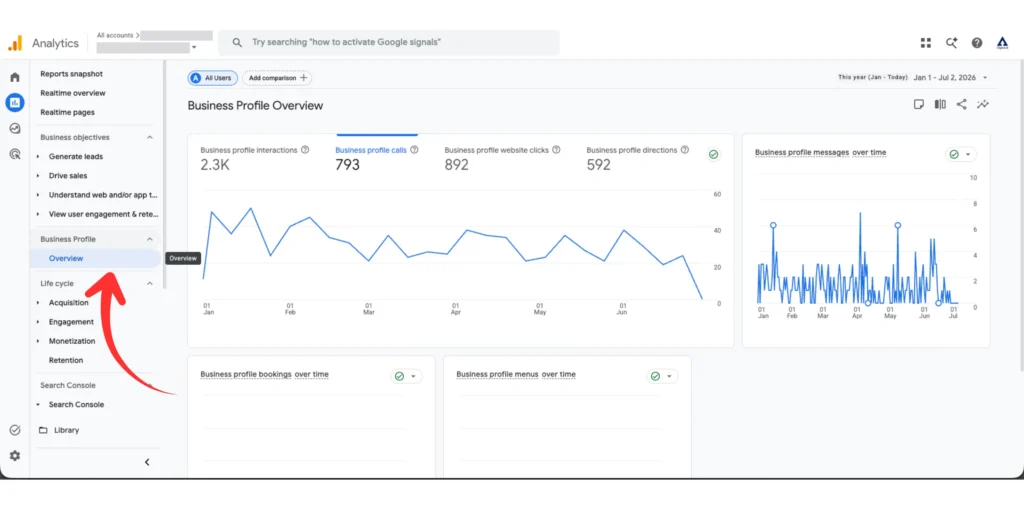The height and width of the screenshot is (506, 1024).
Task: Click Understand web and/or app traffic item
Action: tap(103, 195)
